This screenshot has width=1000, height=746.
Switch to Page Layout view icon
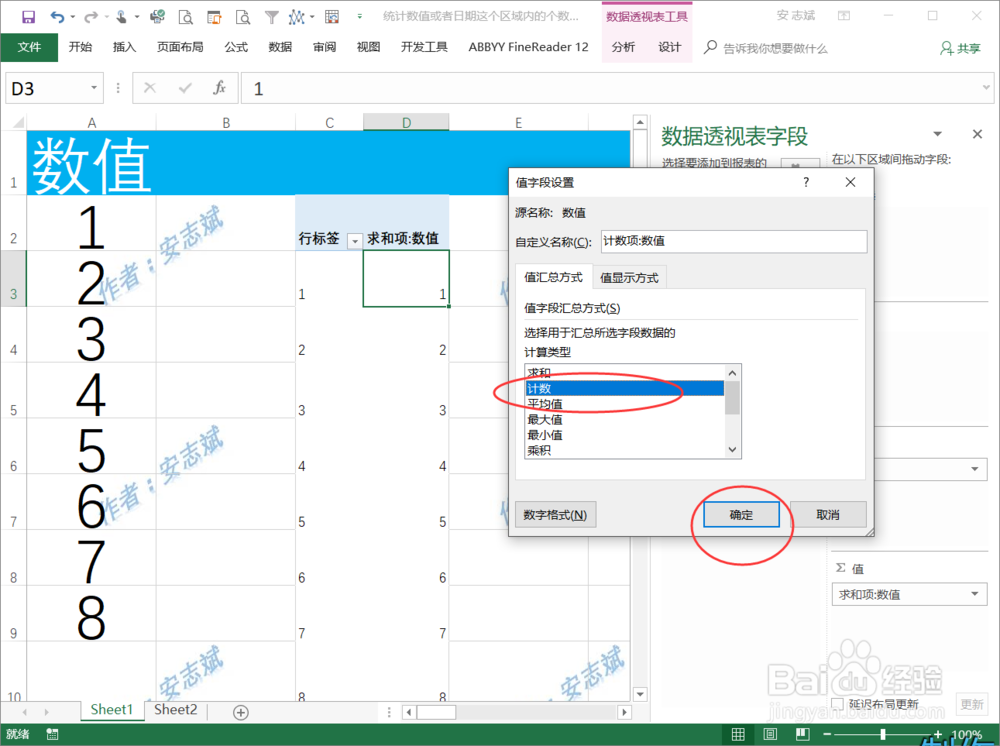770,735
